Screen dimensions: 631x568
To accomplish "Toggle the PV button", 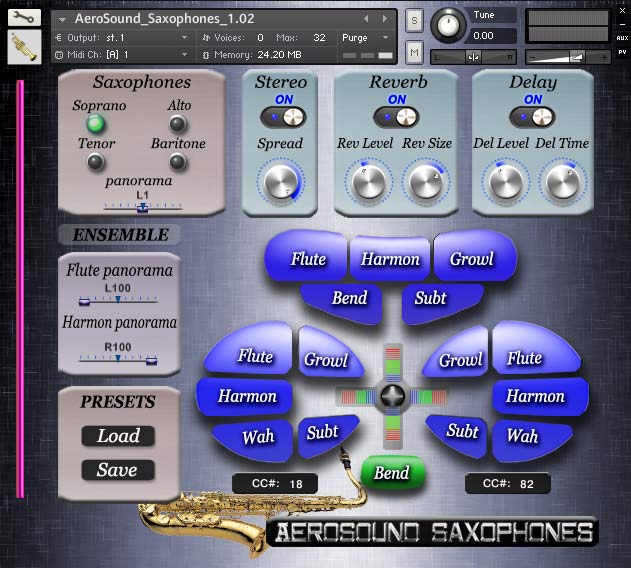I will pyautogui.click(x=622, y=52).
